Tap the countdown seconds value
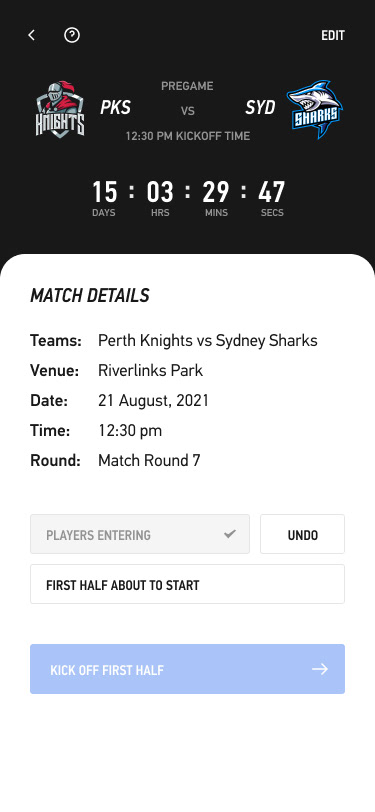Viewport: 375px width, 812px height. pyautogui.click(x=271, y=192)
